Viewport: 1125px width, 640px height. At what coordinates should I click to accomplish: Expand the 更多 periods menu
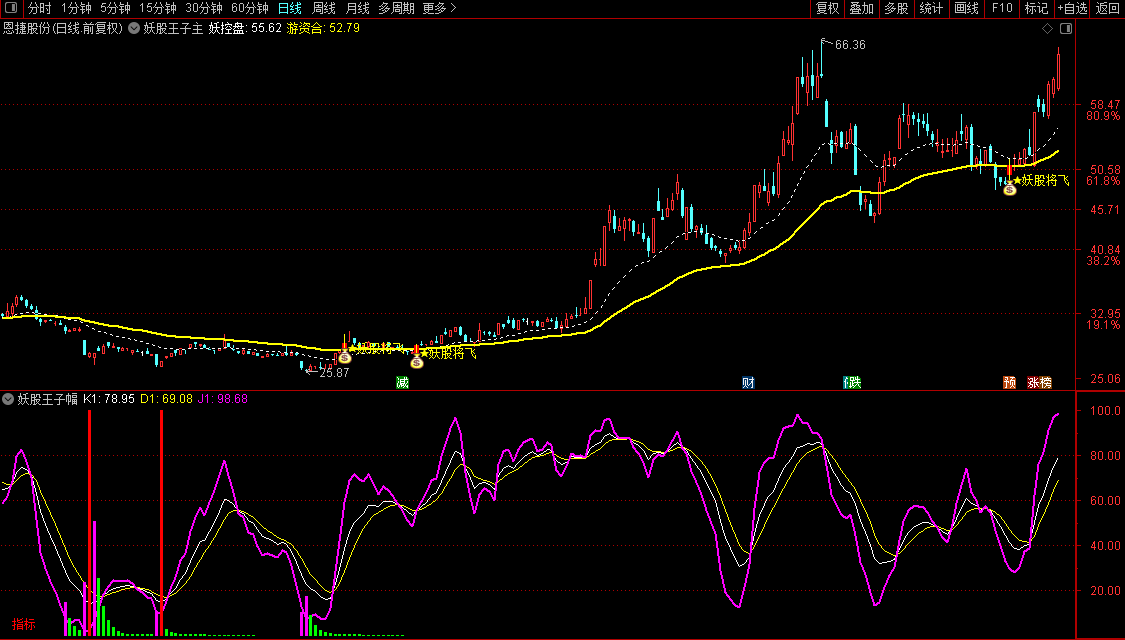(x=439, y=9)
